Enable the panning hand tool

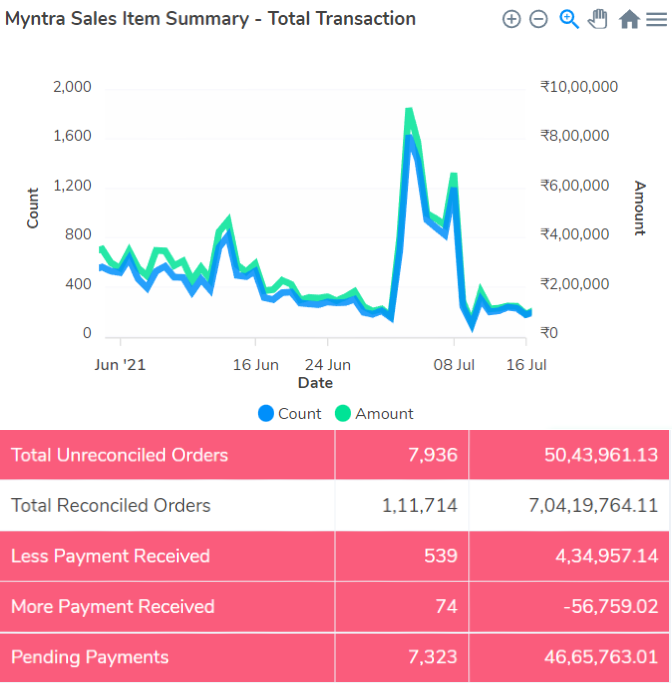598,19
